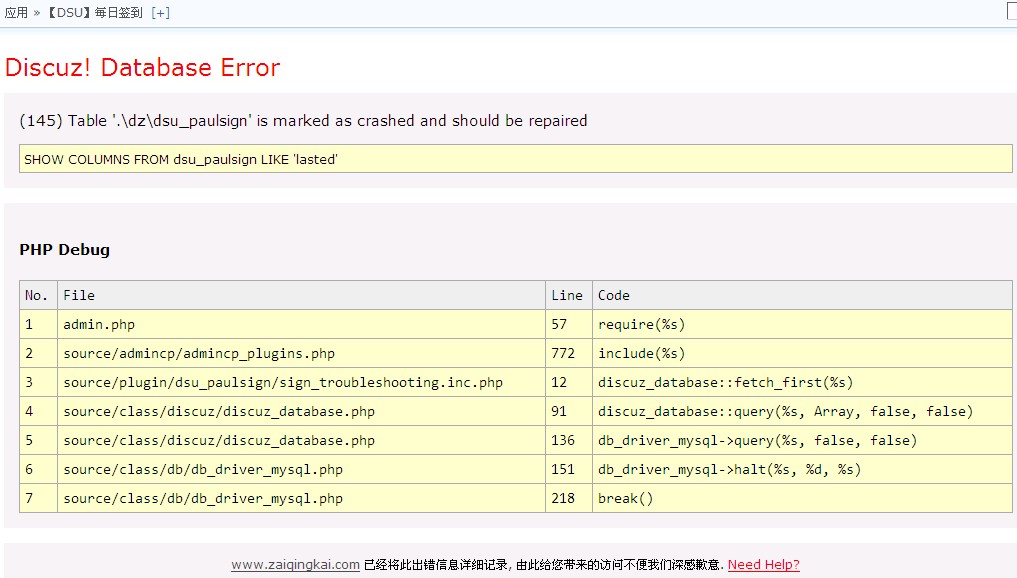Select line number 136 cell
This screenshot has height=578, width=1017.
(x=569, y=440)
